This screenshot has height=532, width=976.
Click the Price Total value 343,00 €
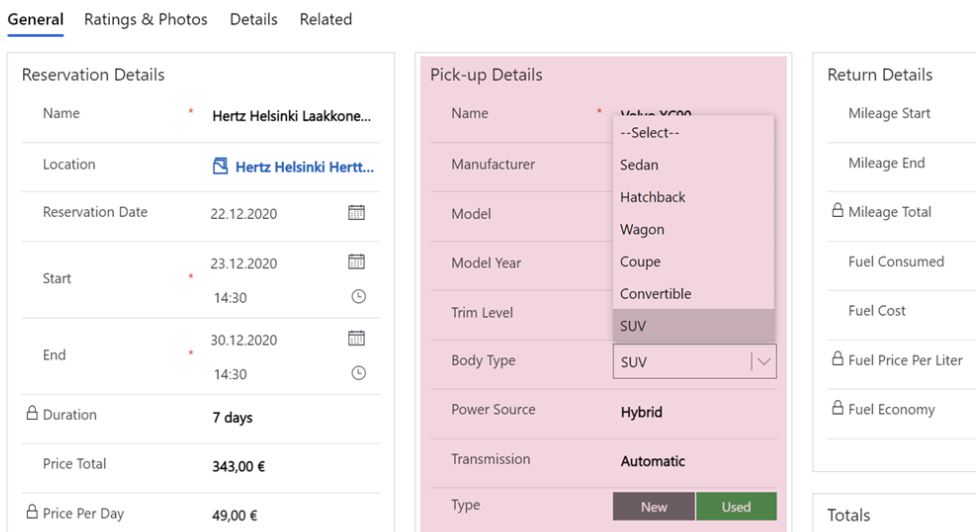(x=238, y=466)
